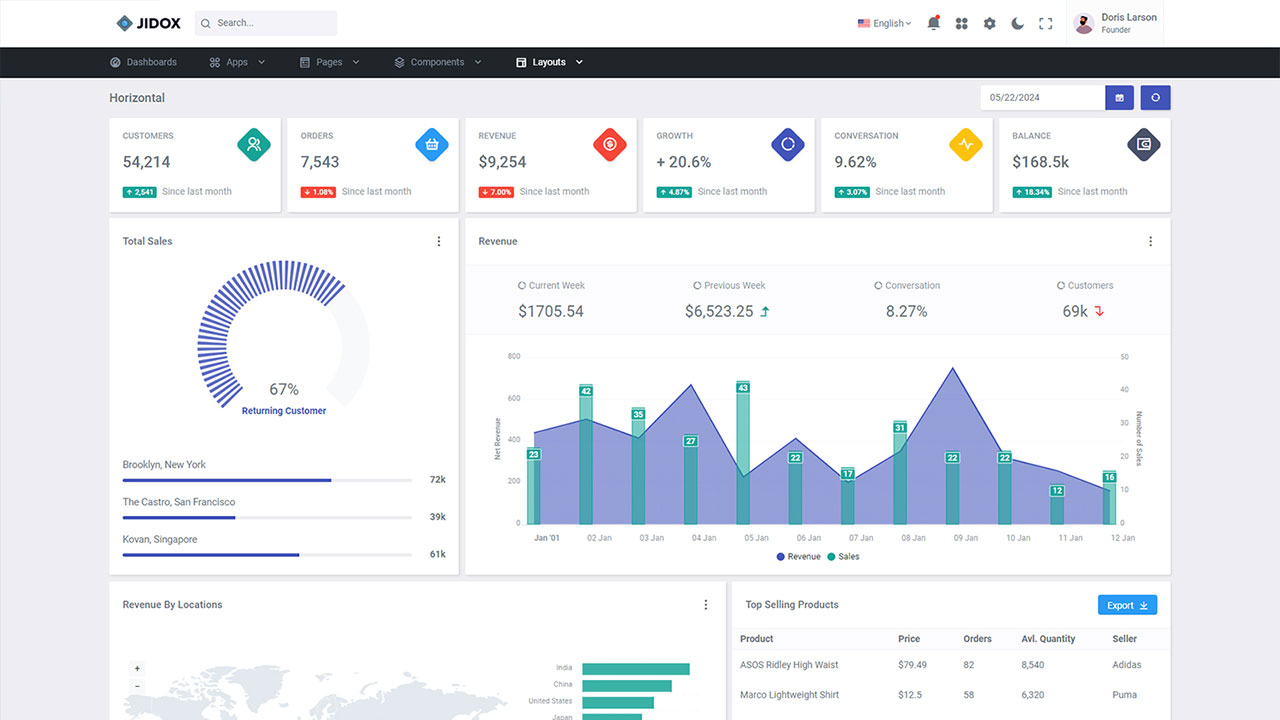Expand the Apps menu dropdown
The image size is (1280, 720).
[237, 62]
